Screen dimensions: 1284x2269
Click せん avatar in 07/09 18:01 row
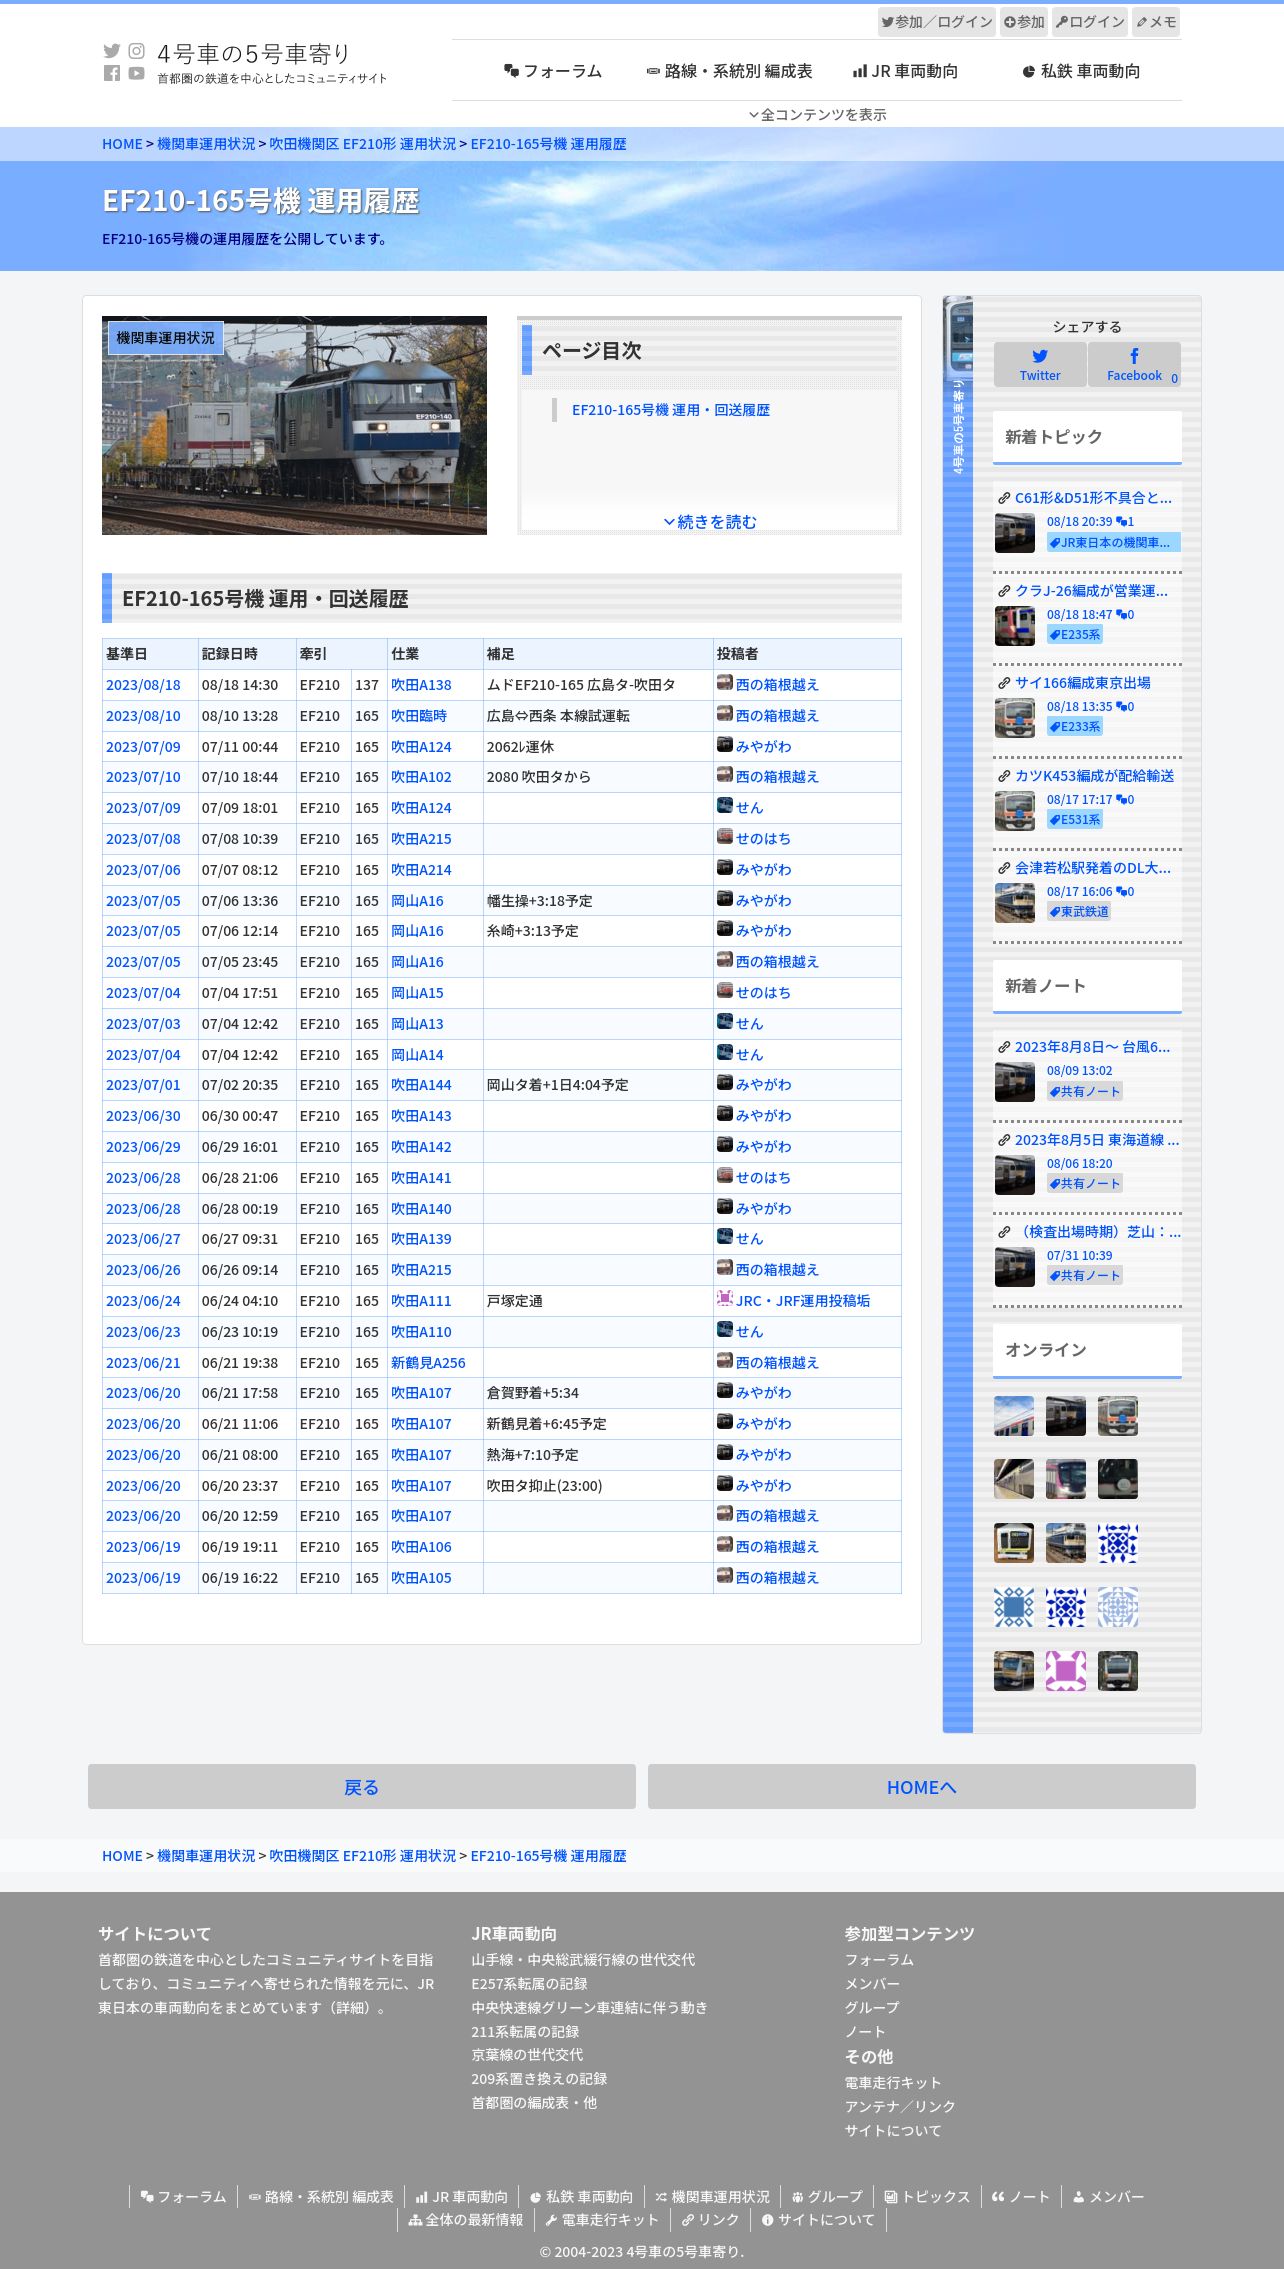[x=725, y=806]
